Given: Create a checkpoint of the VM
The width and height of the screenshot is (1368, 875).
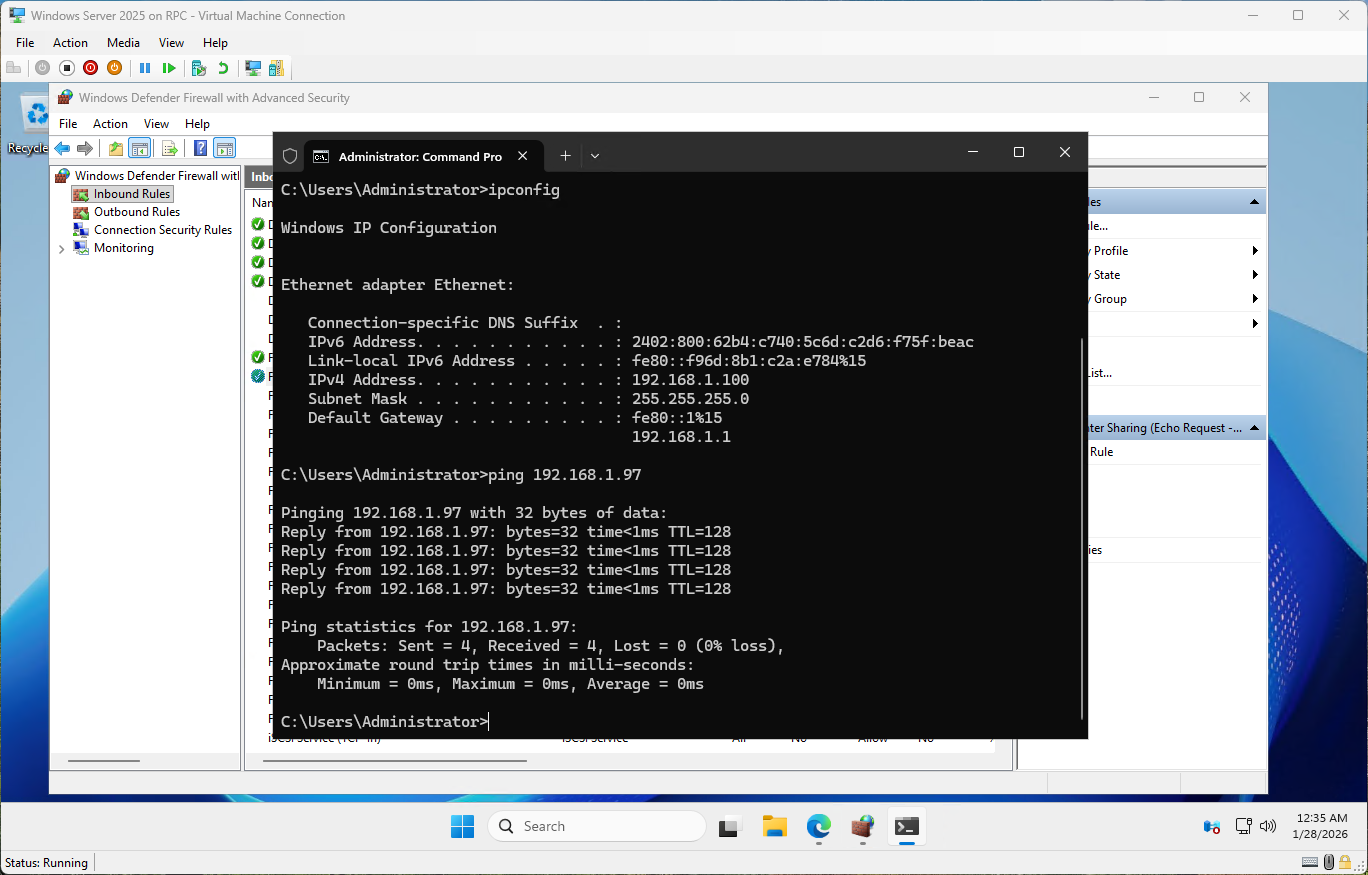Looking at the screenshot, I should point(199,67).
